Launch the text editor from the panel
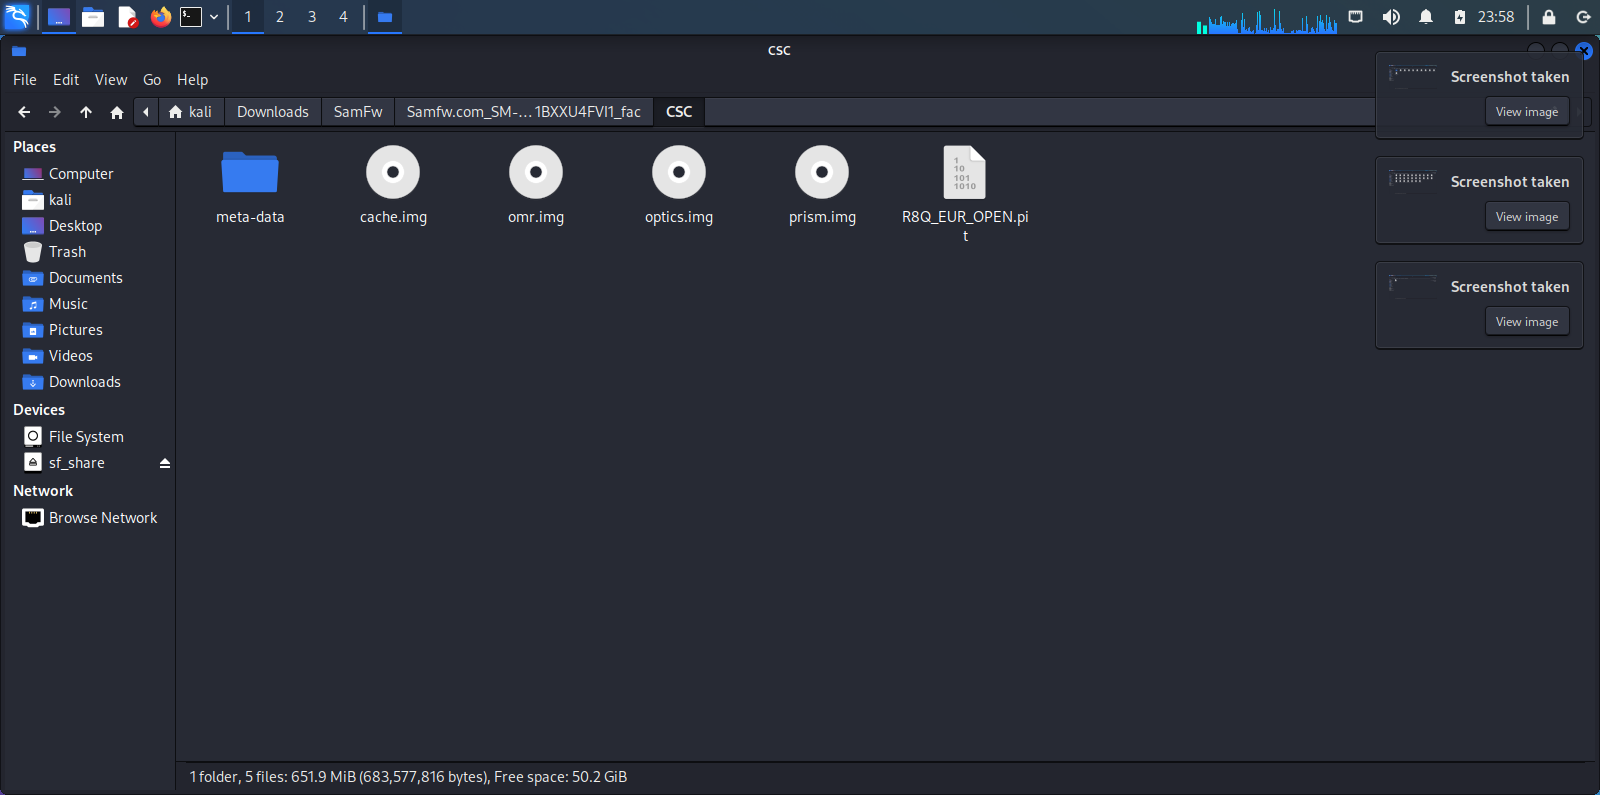1600x795 pixels. [x=127, y=17]
